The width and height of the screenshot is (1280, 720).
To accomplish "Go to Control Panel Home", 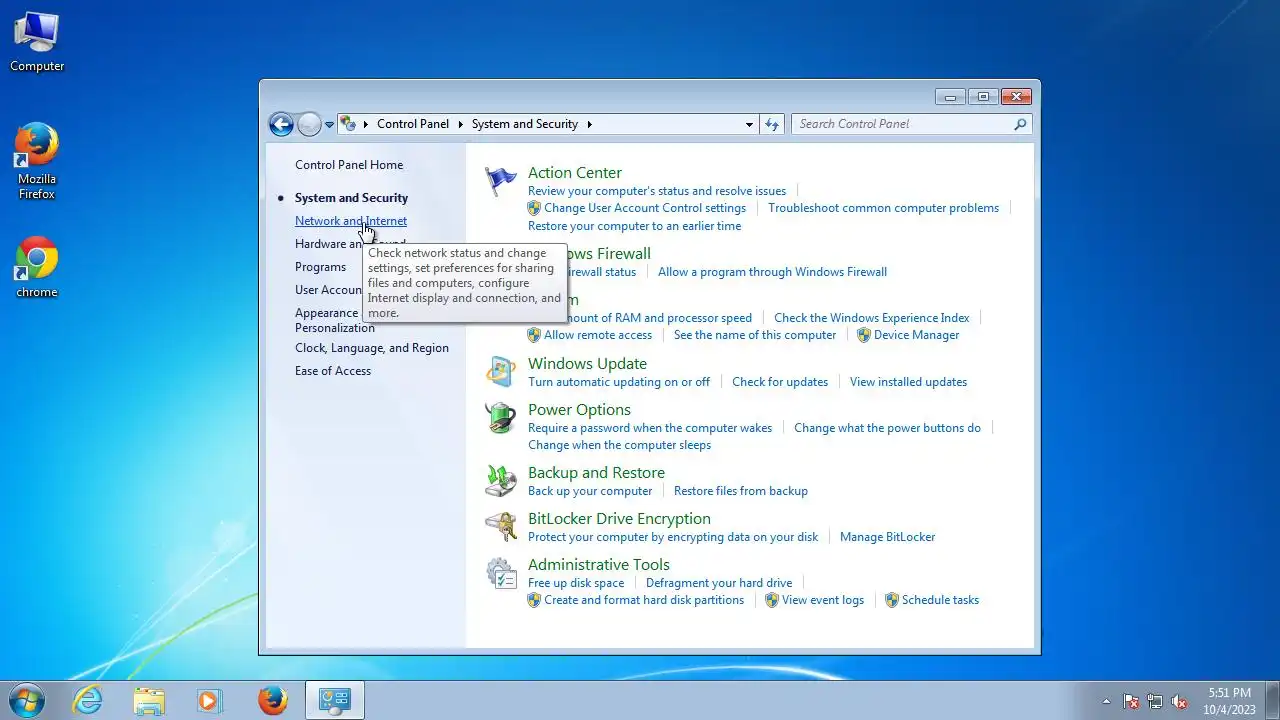I will 349,165.
